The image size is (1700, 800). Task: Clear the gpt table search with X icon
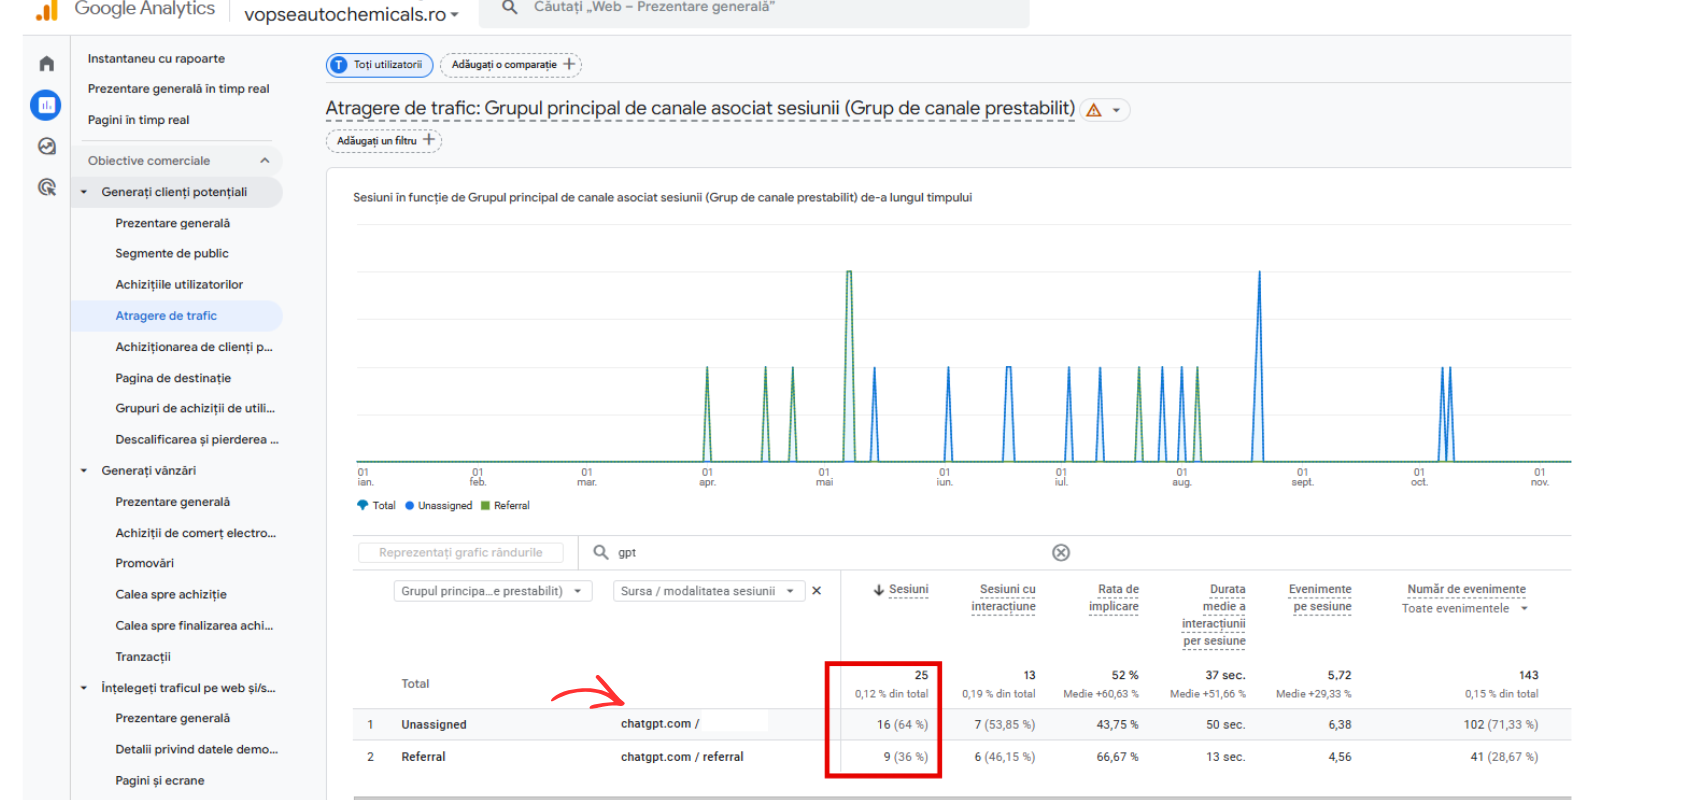[x=1061, y=553]
